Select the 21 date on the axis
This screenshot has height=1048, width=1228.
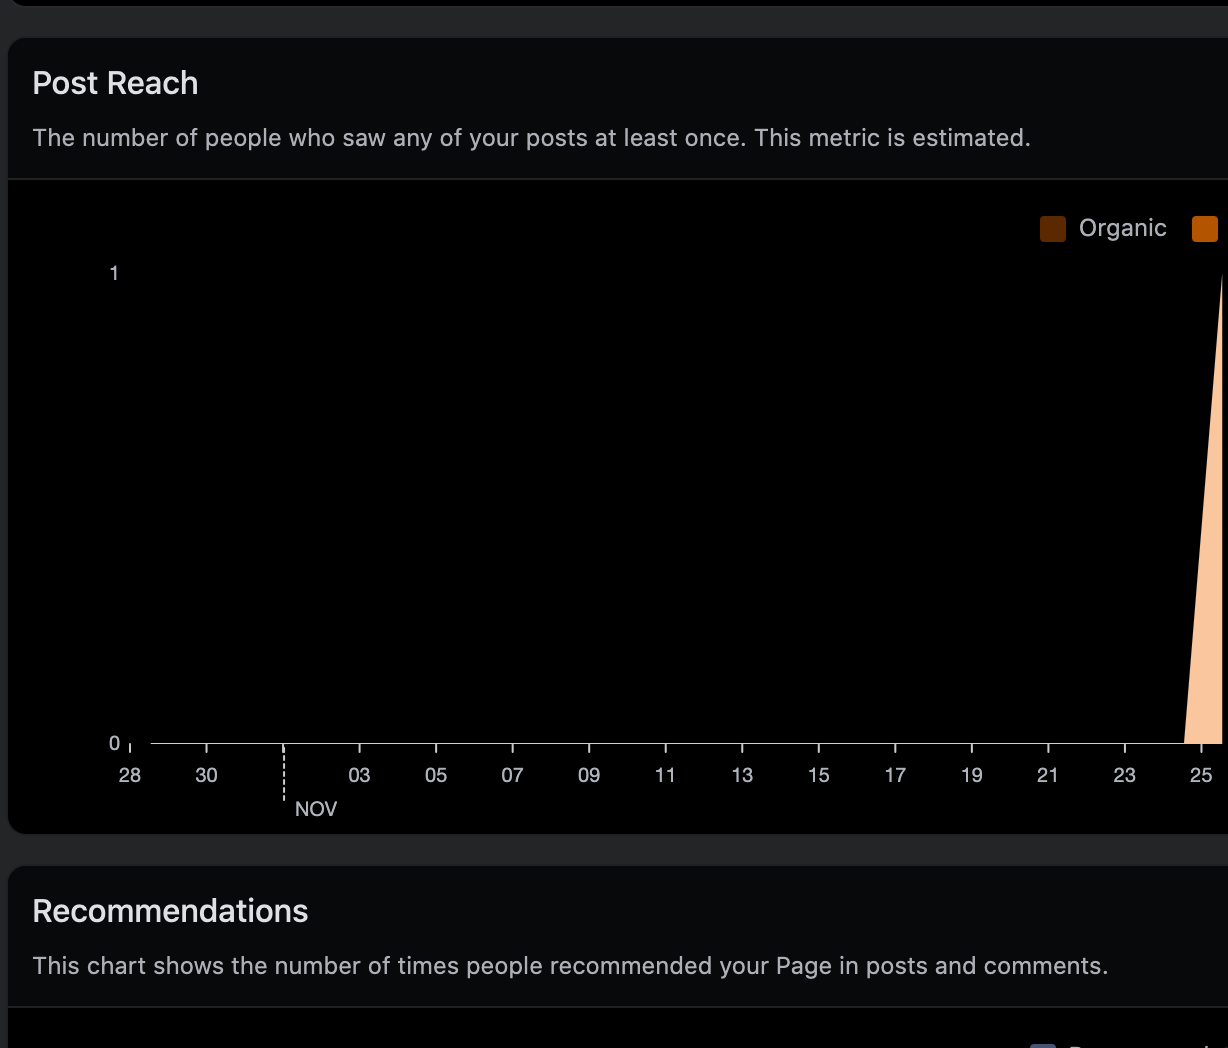tap(1048, 775)
